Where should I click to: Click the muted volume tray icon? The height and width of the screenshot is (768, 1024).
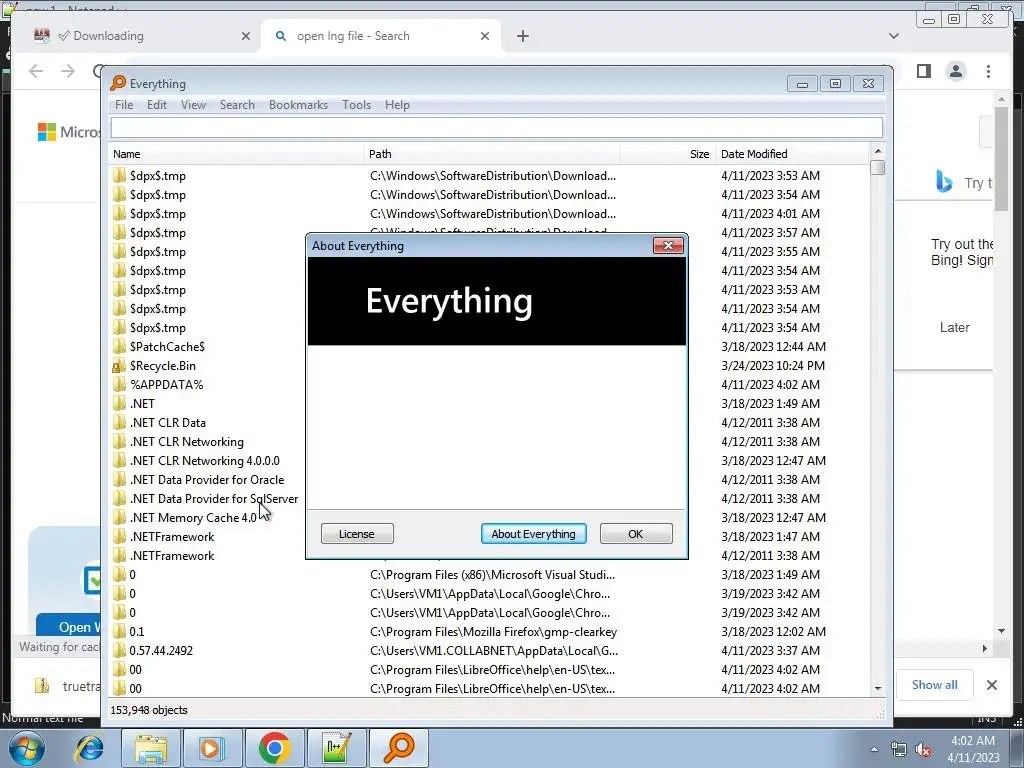923,750
